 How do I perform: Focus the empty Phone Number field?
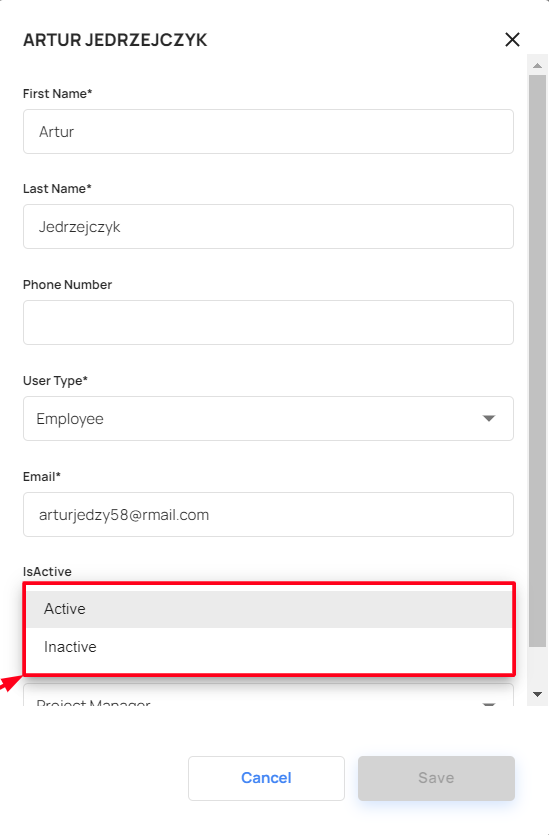point(268,322)
